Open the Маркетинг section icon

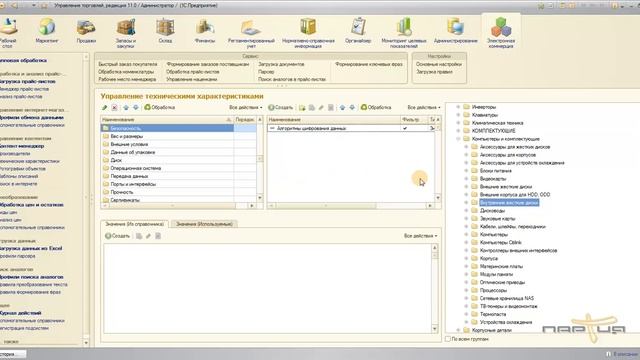point(47,31)
